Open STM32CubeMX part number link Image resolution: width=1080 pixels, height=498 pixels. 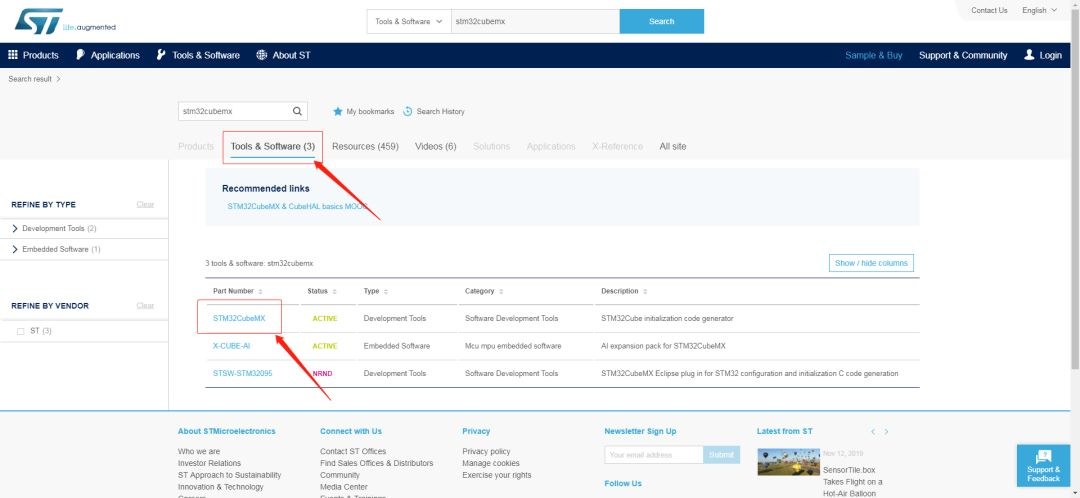pyautogui.click(x=239, y=319)
